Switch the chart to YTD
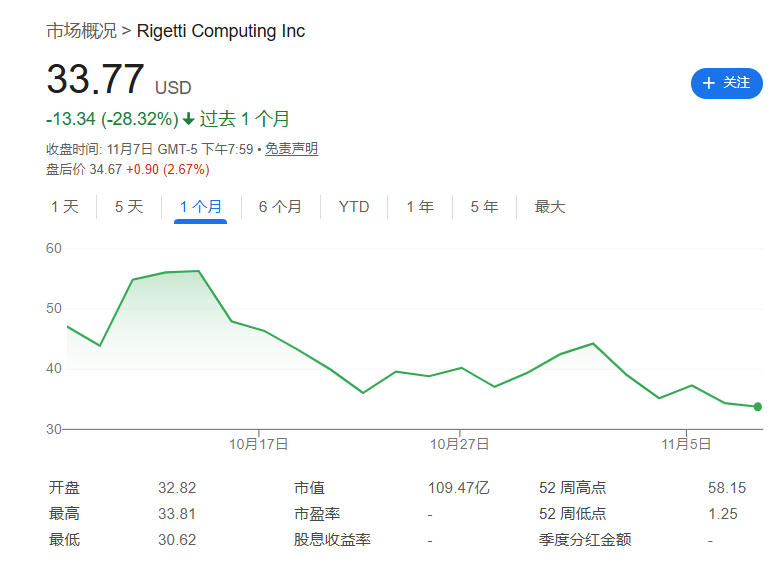Image resolution: width=784 pixels, height=572 pixels. coord(354,207)
